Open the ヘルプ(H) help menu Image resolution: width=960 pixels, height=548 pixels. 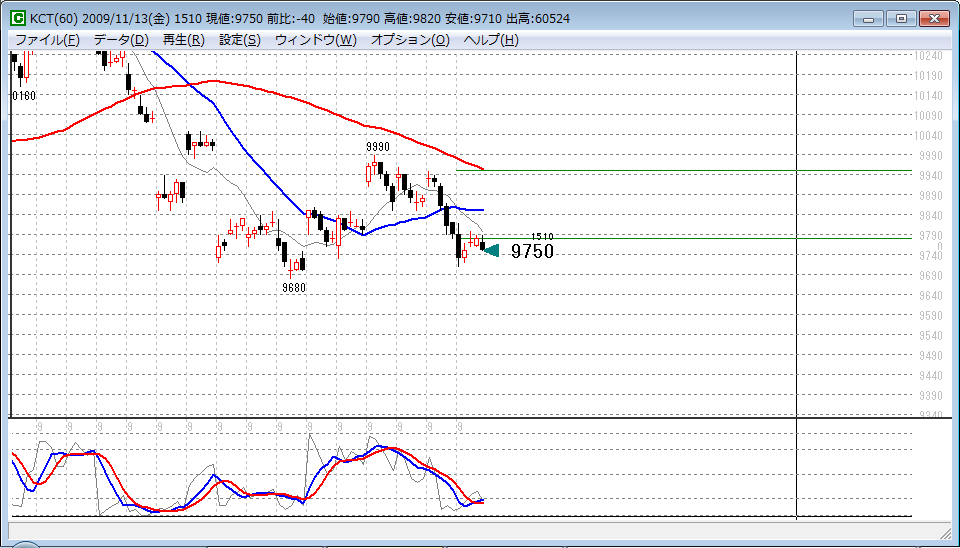491,40
